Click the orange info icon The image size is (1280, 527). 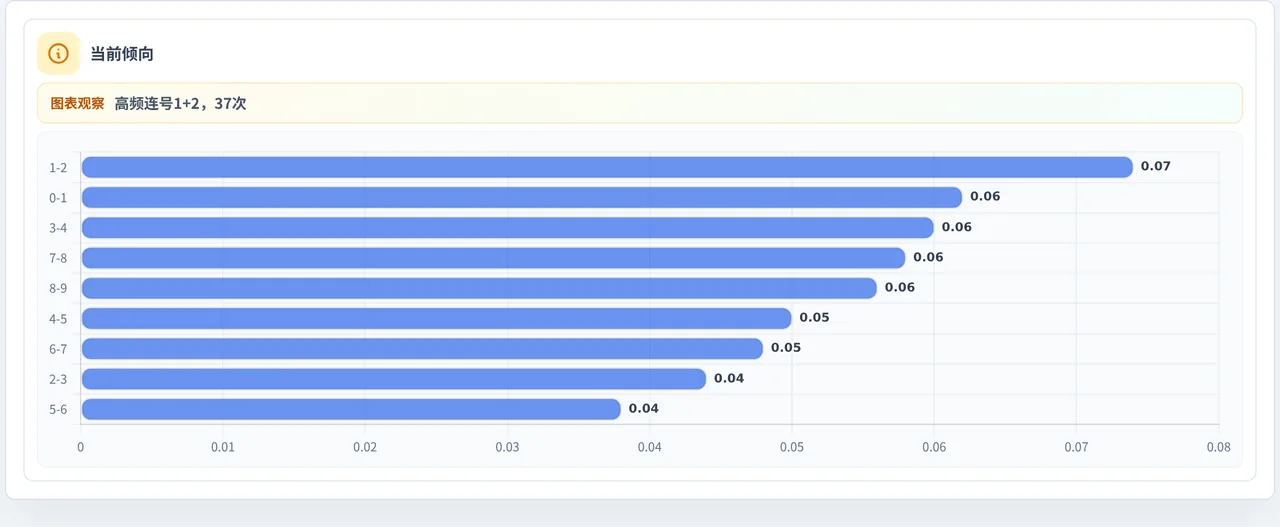click(x=58, y=54)
